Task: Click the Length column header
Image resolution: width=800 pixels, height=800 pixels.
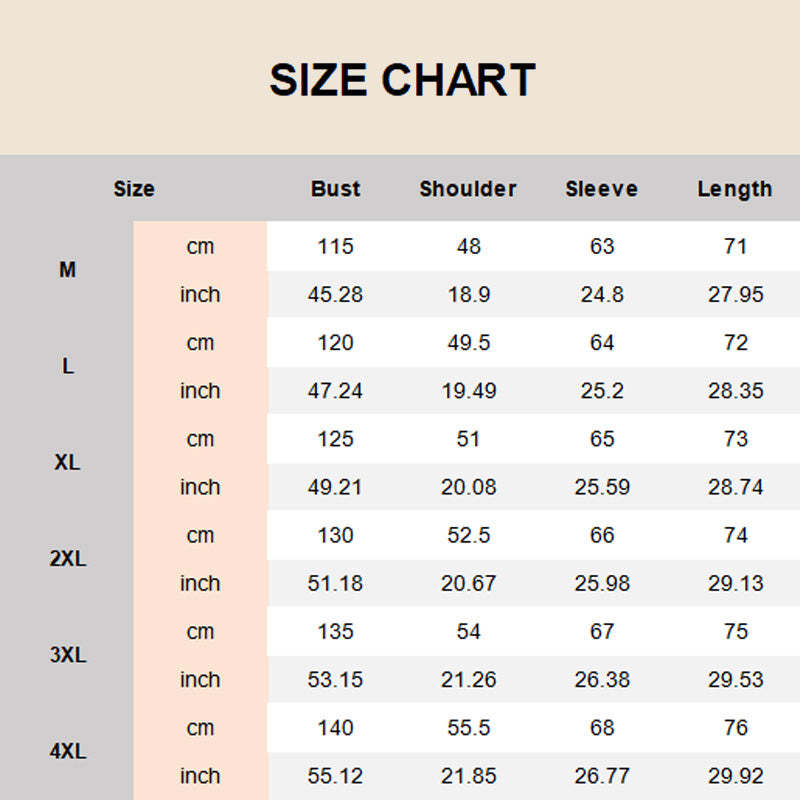Action: 735,189
